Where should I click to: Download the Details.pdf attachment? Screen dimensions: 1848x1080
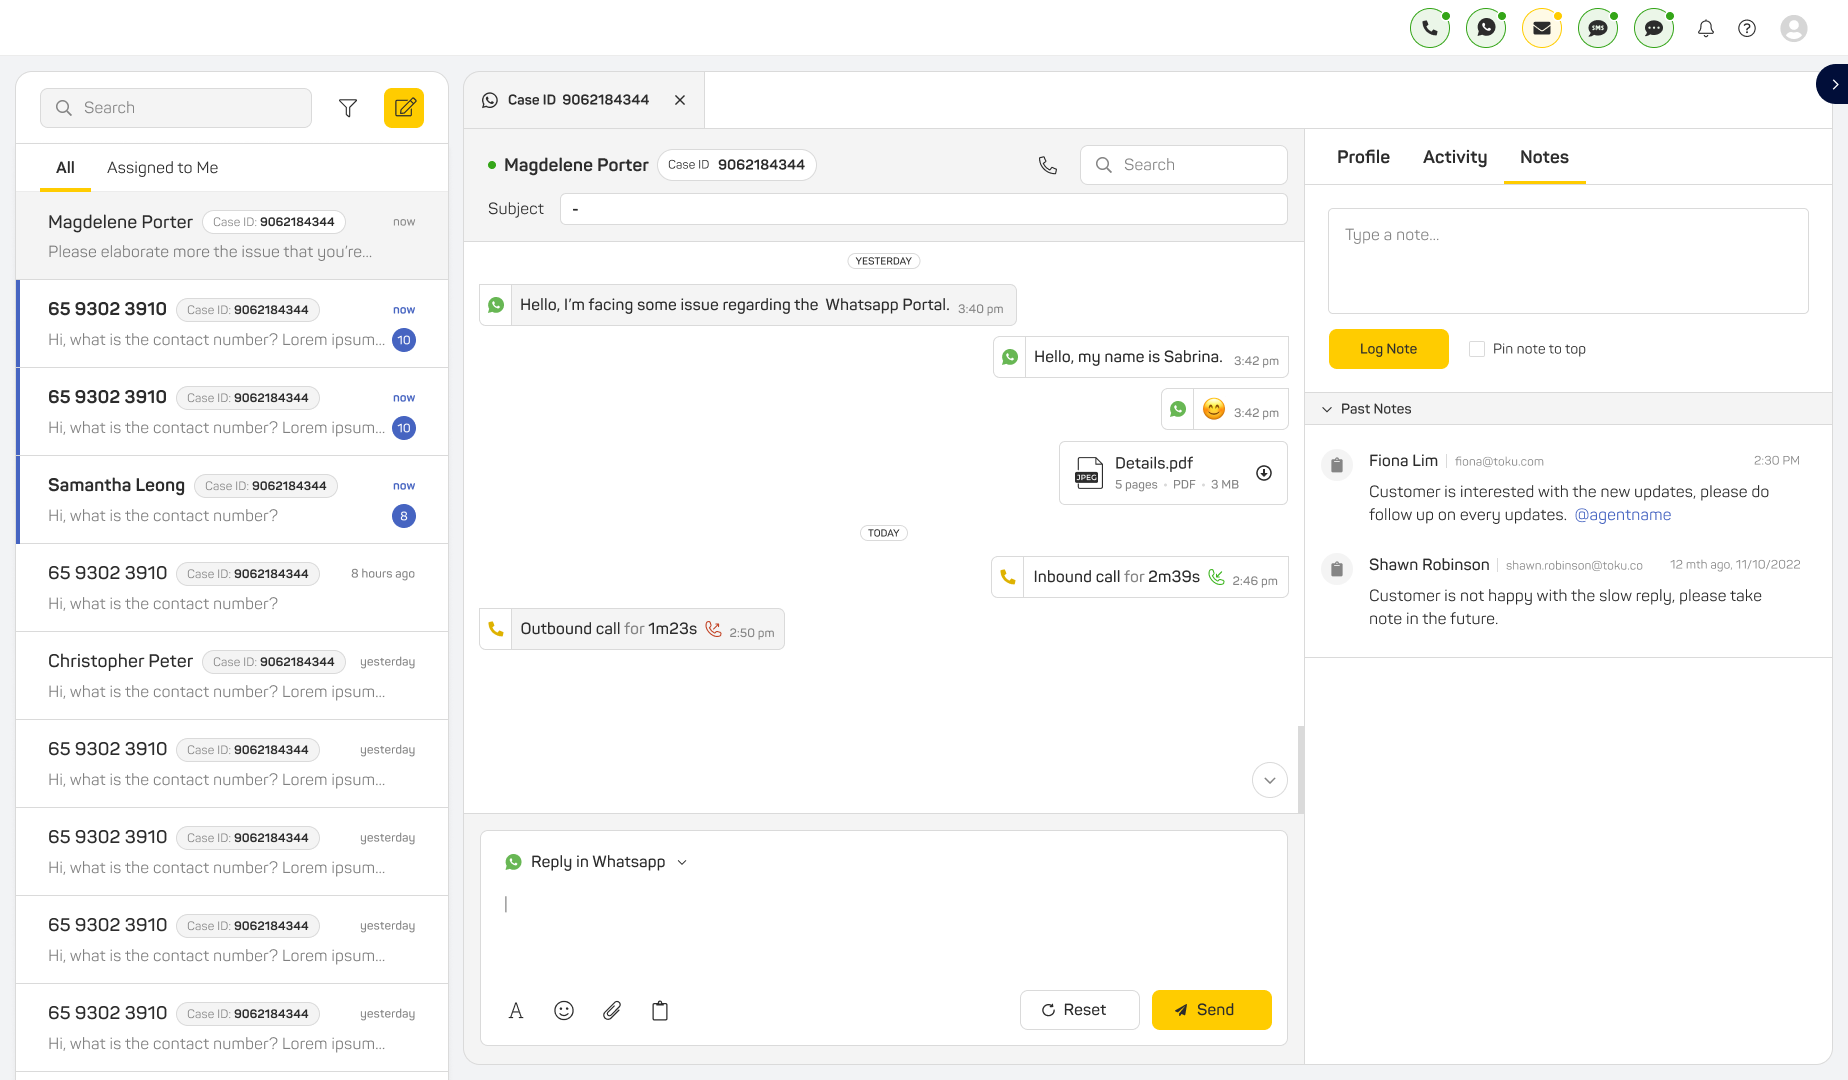[1264, 473]
